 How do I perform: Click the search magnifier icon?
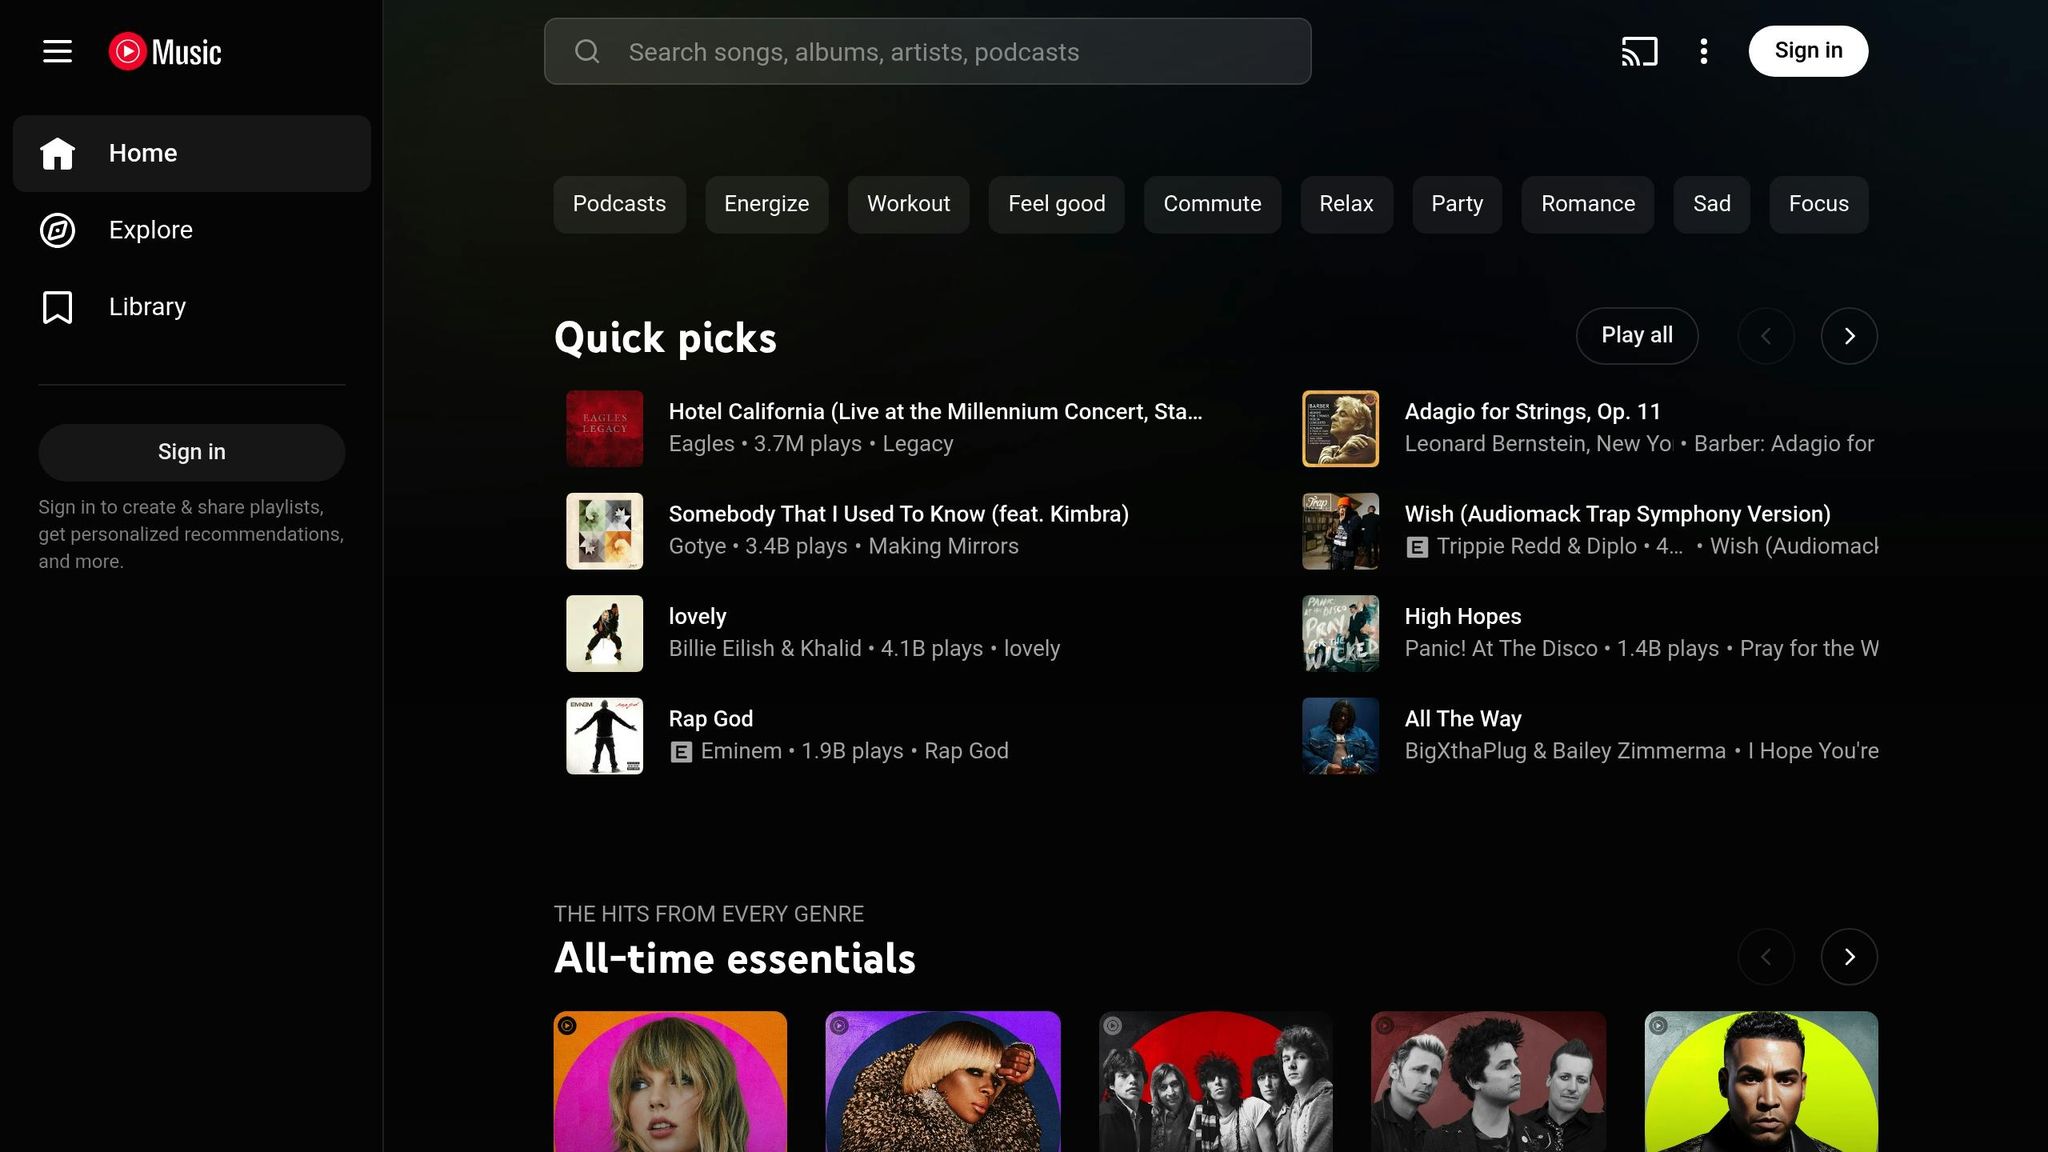[587, 51]
